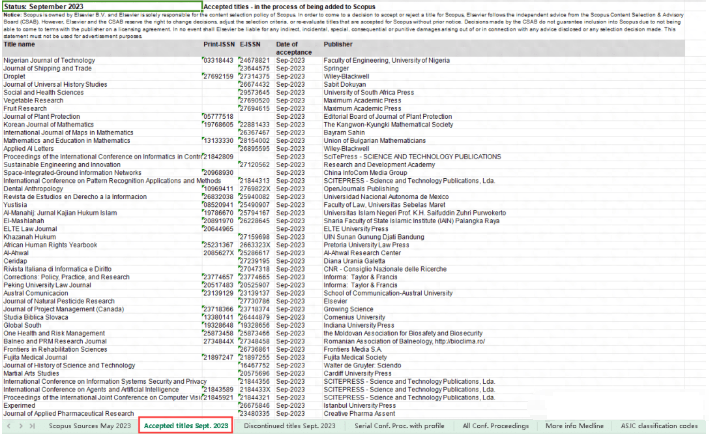Select publisher Elsevier cell
The height and width of the screenshot is (434, 709).
click(x=335, y=302)
